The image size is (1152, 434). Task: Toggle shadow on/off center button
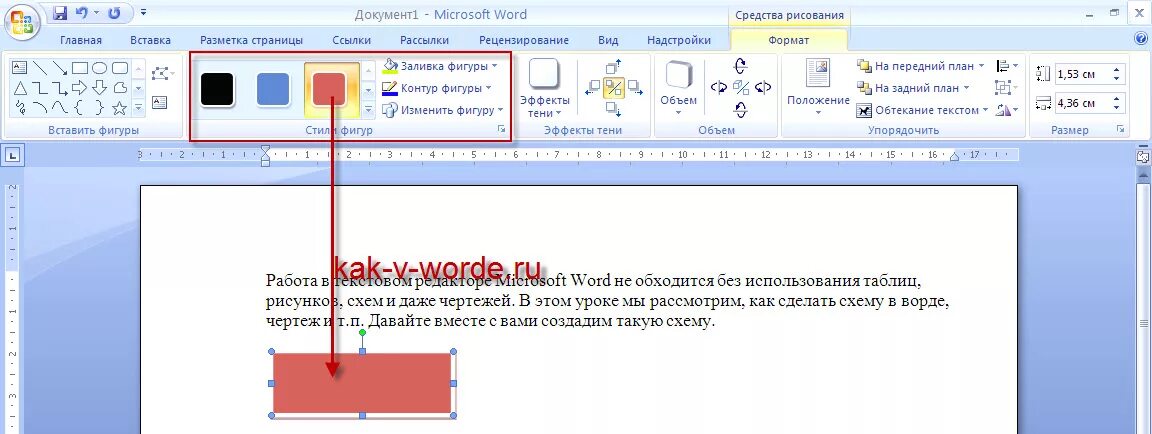click(613, 89)
